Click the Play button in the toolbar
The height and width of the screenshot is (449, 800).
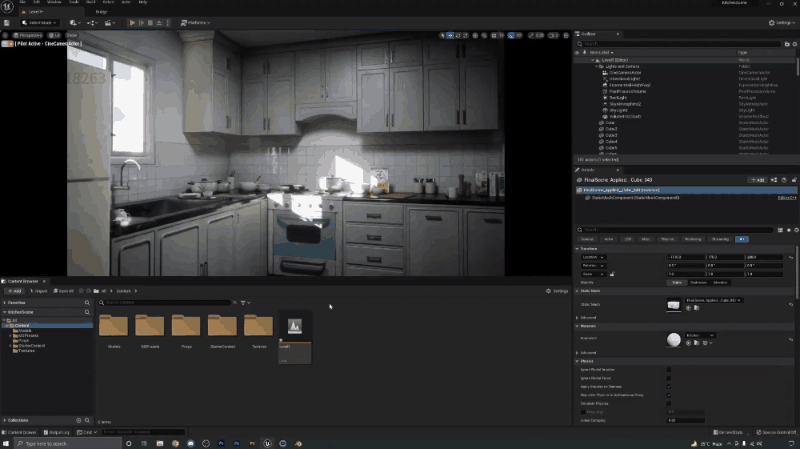(x=131, y=22)
